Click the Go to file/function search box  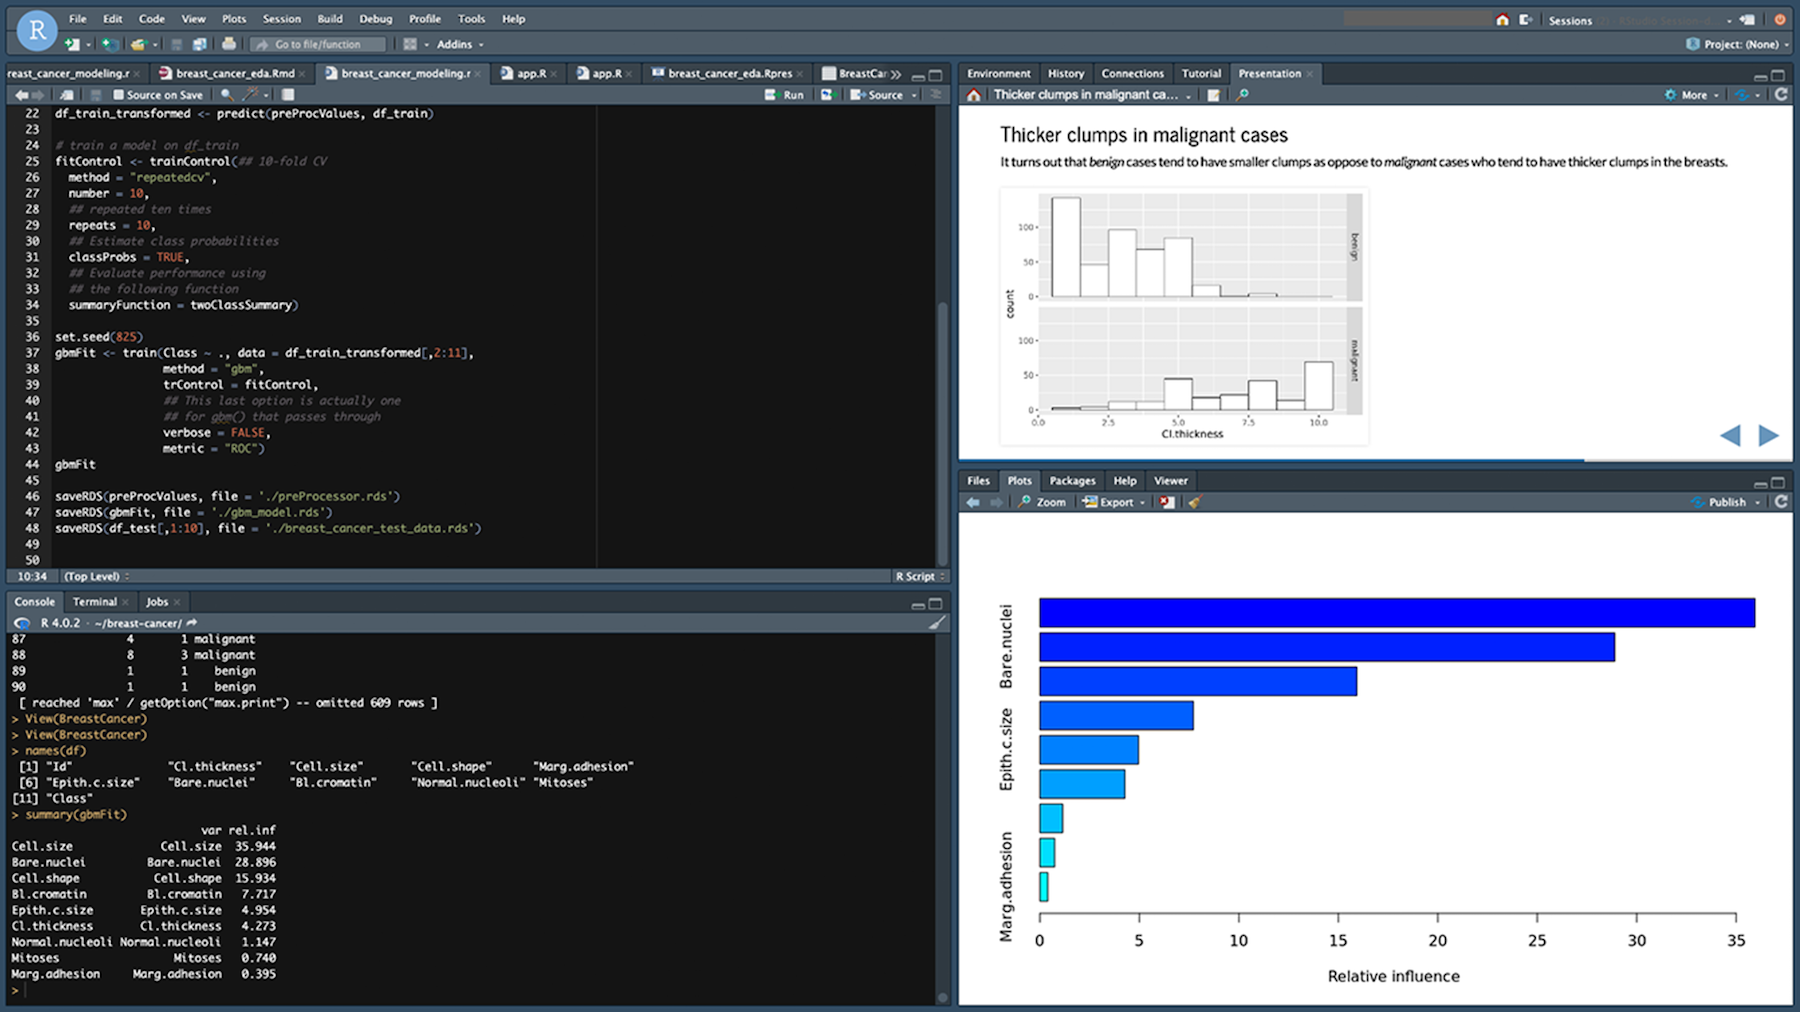[x=318, y=44]
